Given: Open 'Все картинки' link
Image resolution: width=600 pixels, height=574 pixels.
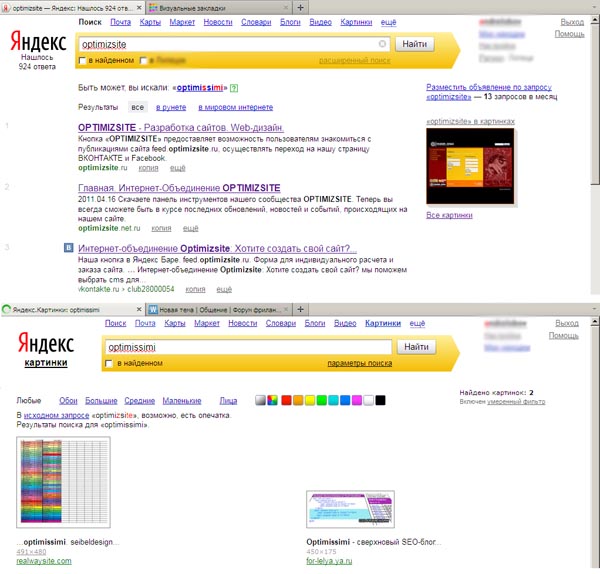Looking at the screenshot, I should pyautogui.click(x=449, y=215).
